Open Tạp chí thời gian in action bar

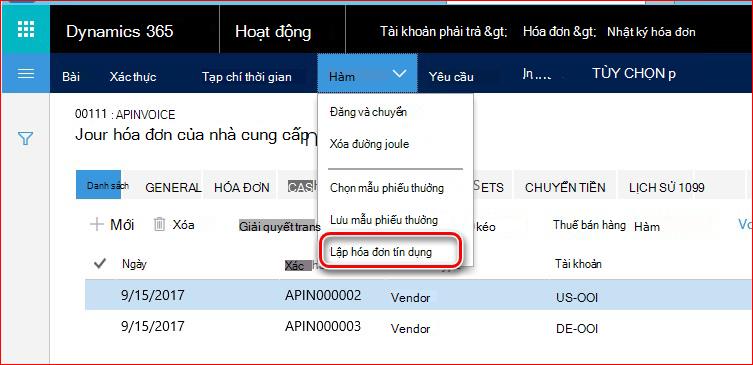(x=246, y=76)
